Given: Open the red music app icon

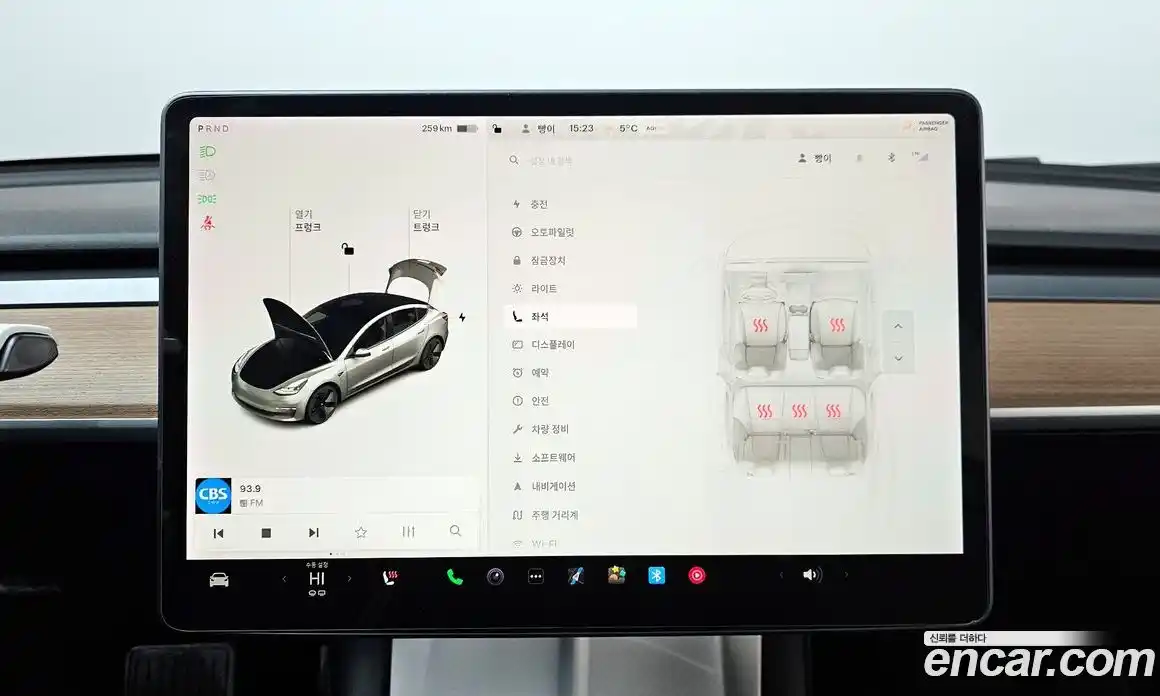Looking at the screenshot, I should [x=696, y=575].
